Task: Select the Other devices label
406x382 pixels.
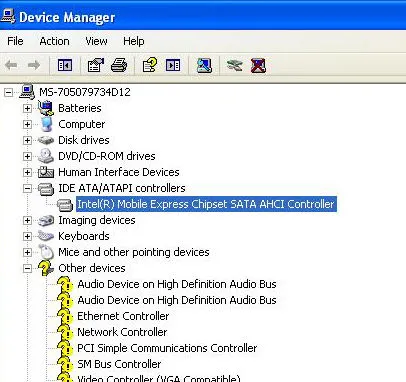Action: click(x=92, y=268)
